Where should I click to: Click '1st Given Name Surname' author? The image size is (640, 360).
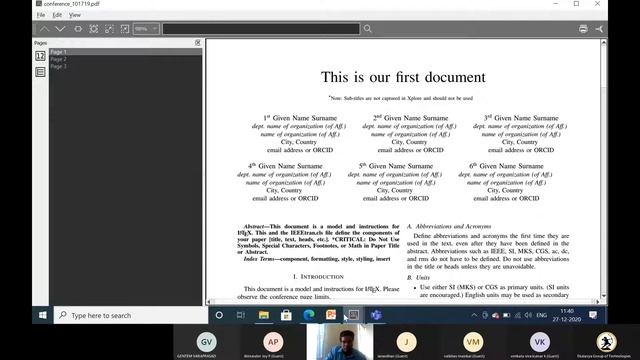click(x=300, y=118)
